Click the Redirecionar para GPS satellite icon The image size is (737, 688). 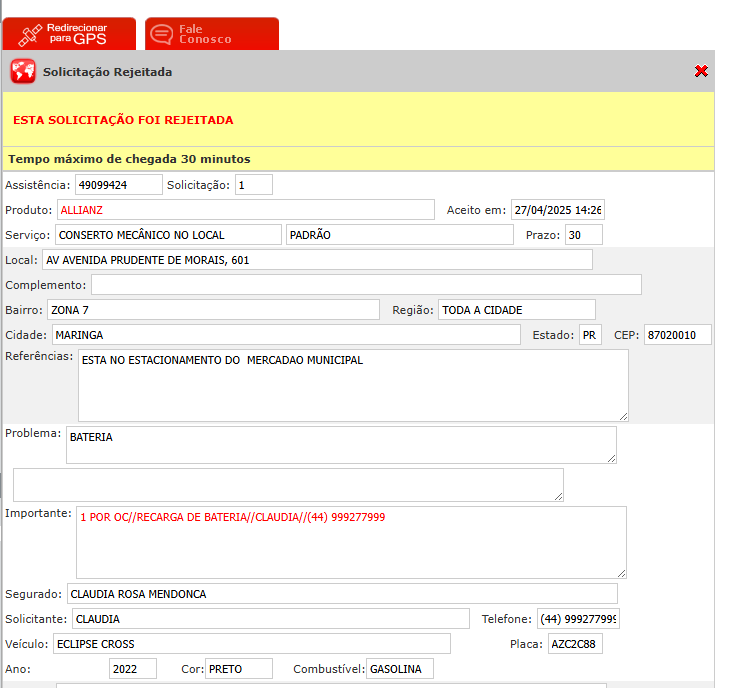(31, 34)
